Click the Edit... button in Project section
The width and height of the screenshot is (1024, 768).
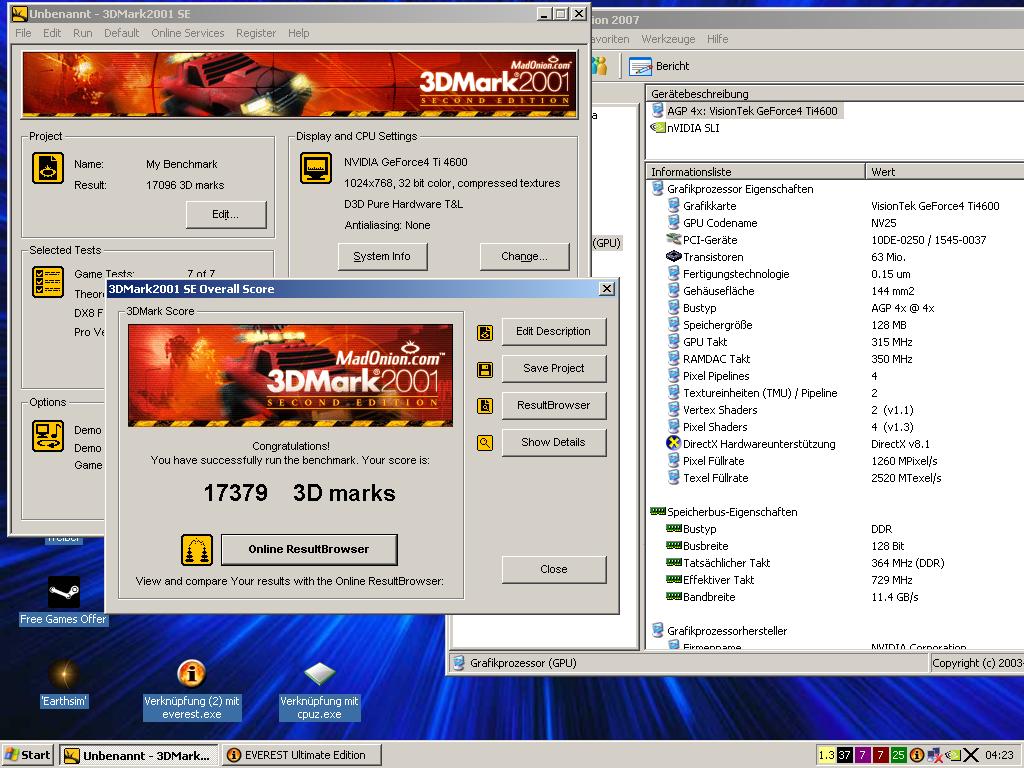[226, 214]
